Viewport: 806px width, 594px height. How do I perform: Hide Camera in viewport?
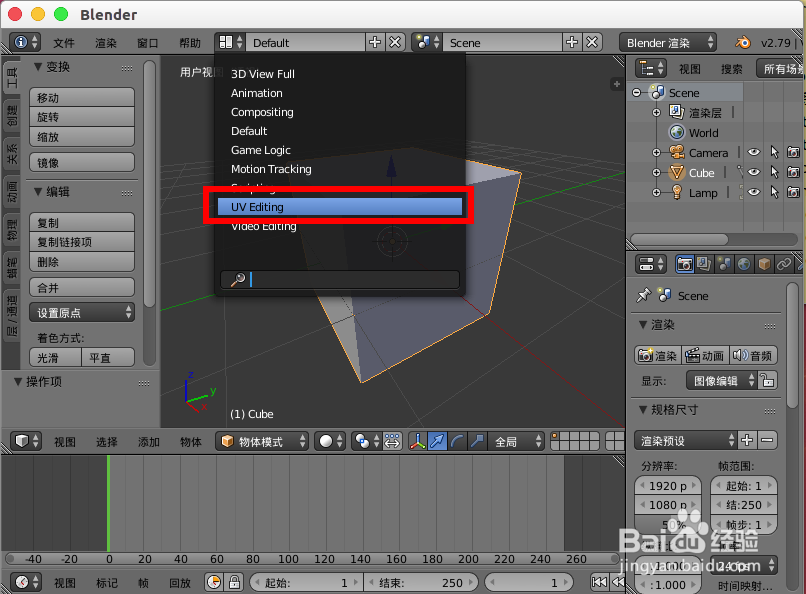tap(754, 152)
